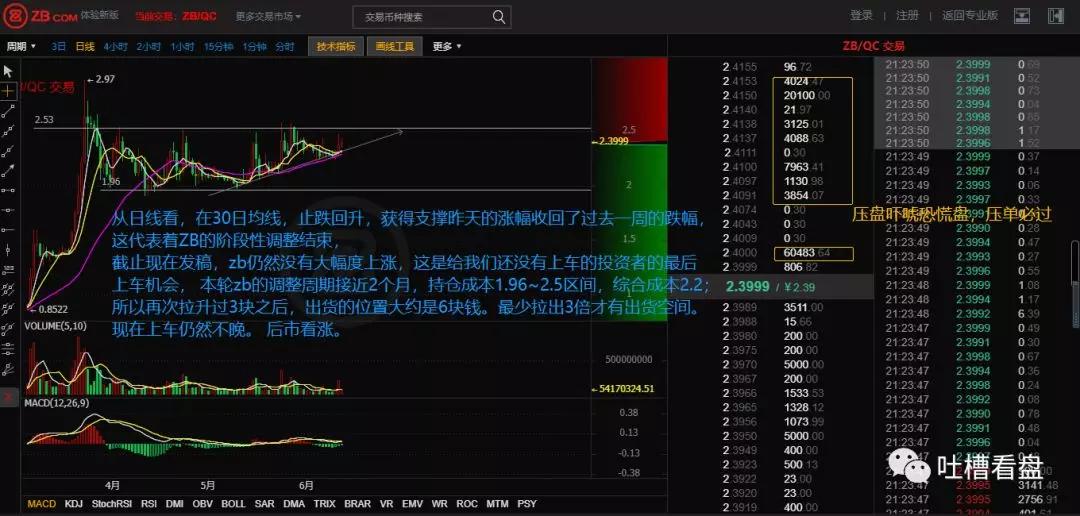Activate the crosshair tool in drawing sidebar

(x=8, y=90)
